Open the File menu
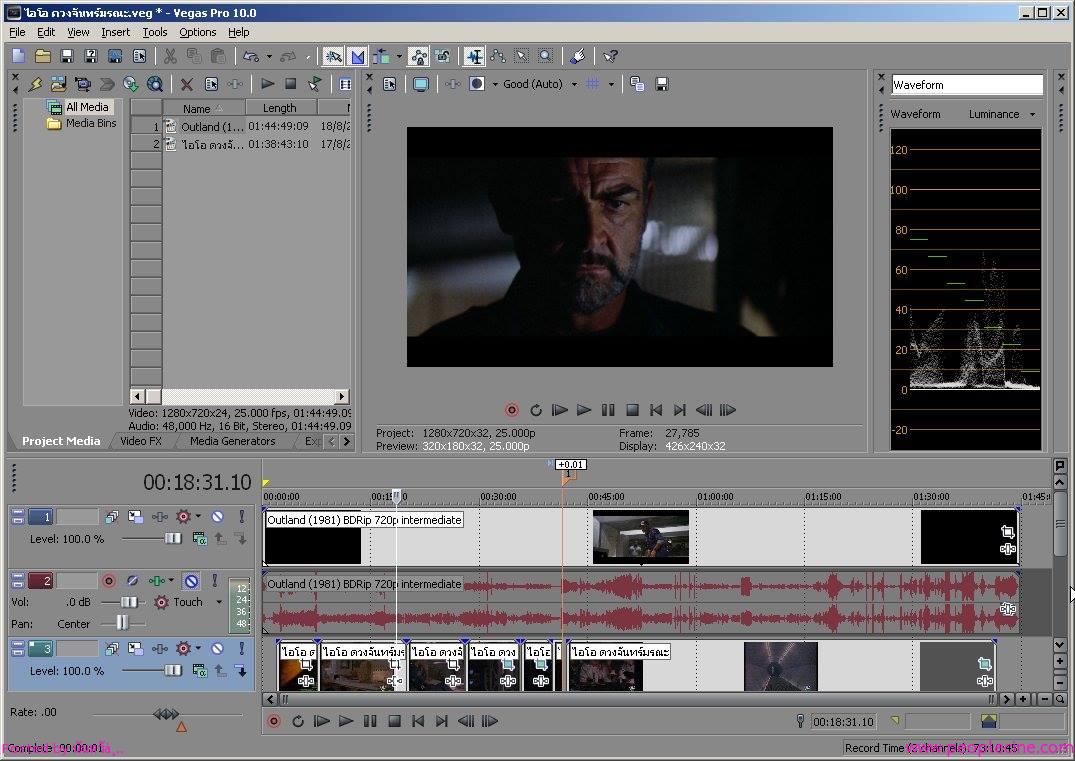The height and width of the screenshot is (761, 1075). click(x=17, y=32)
